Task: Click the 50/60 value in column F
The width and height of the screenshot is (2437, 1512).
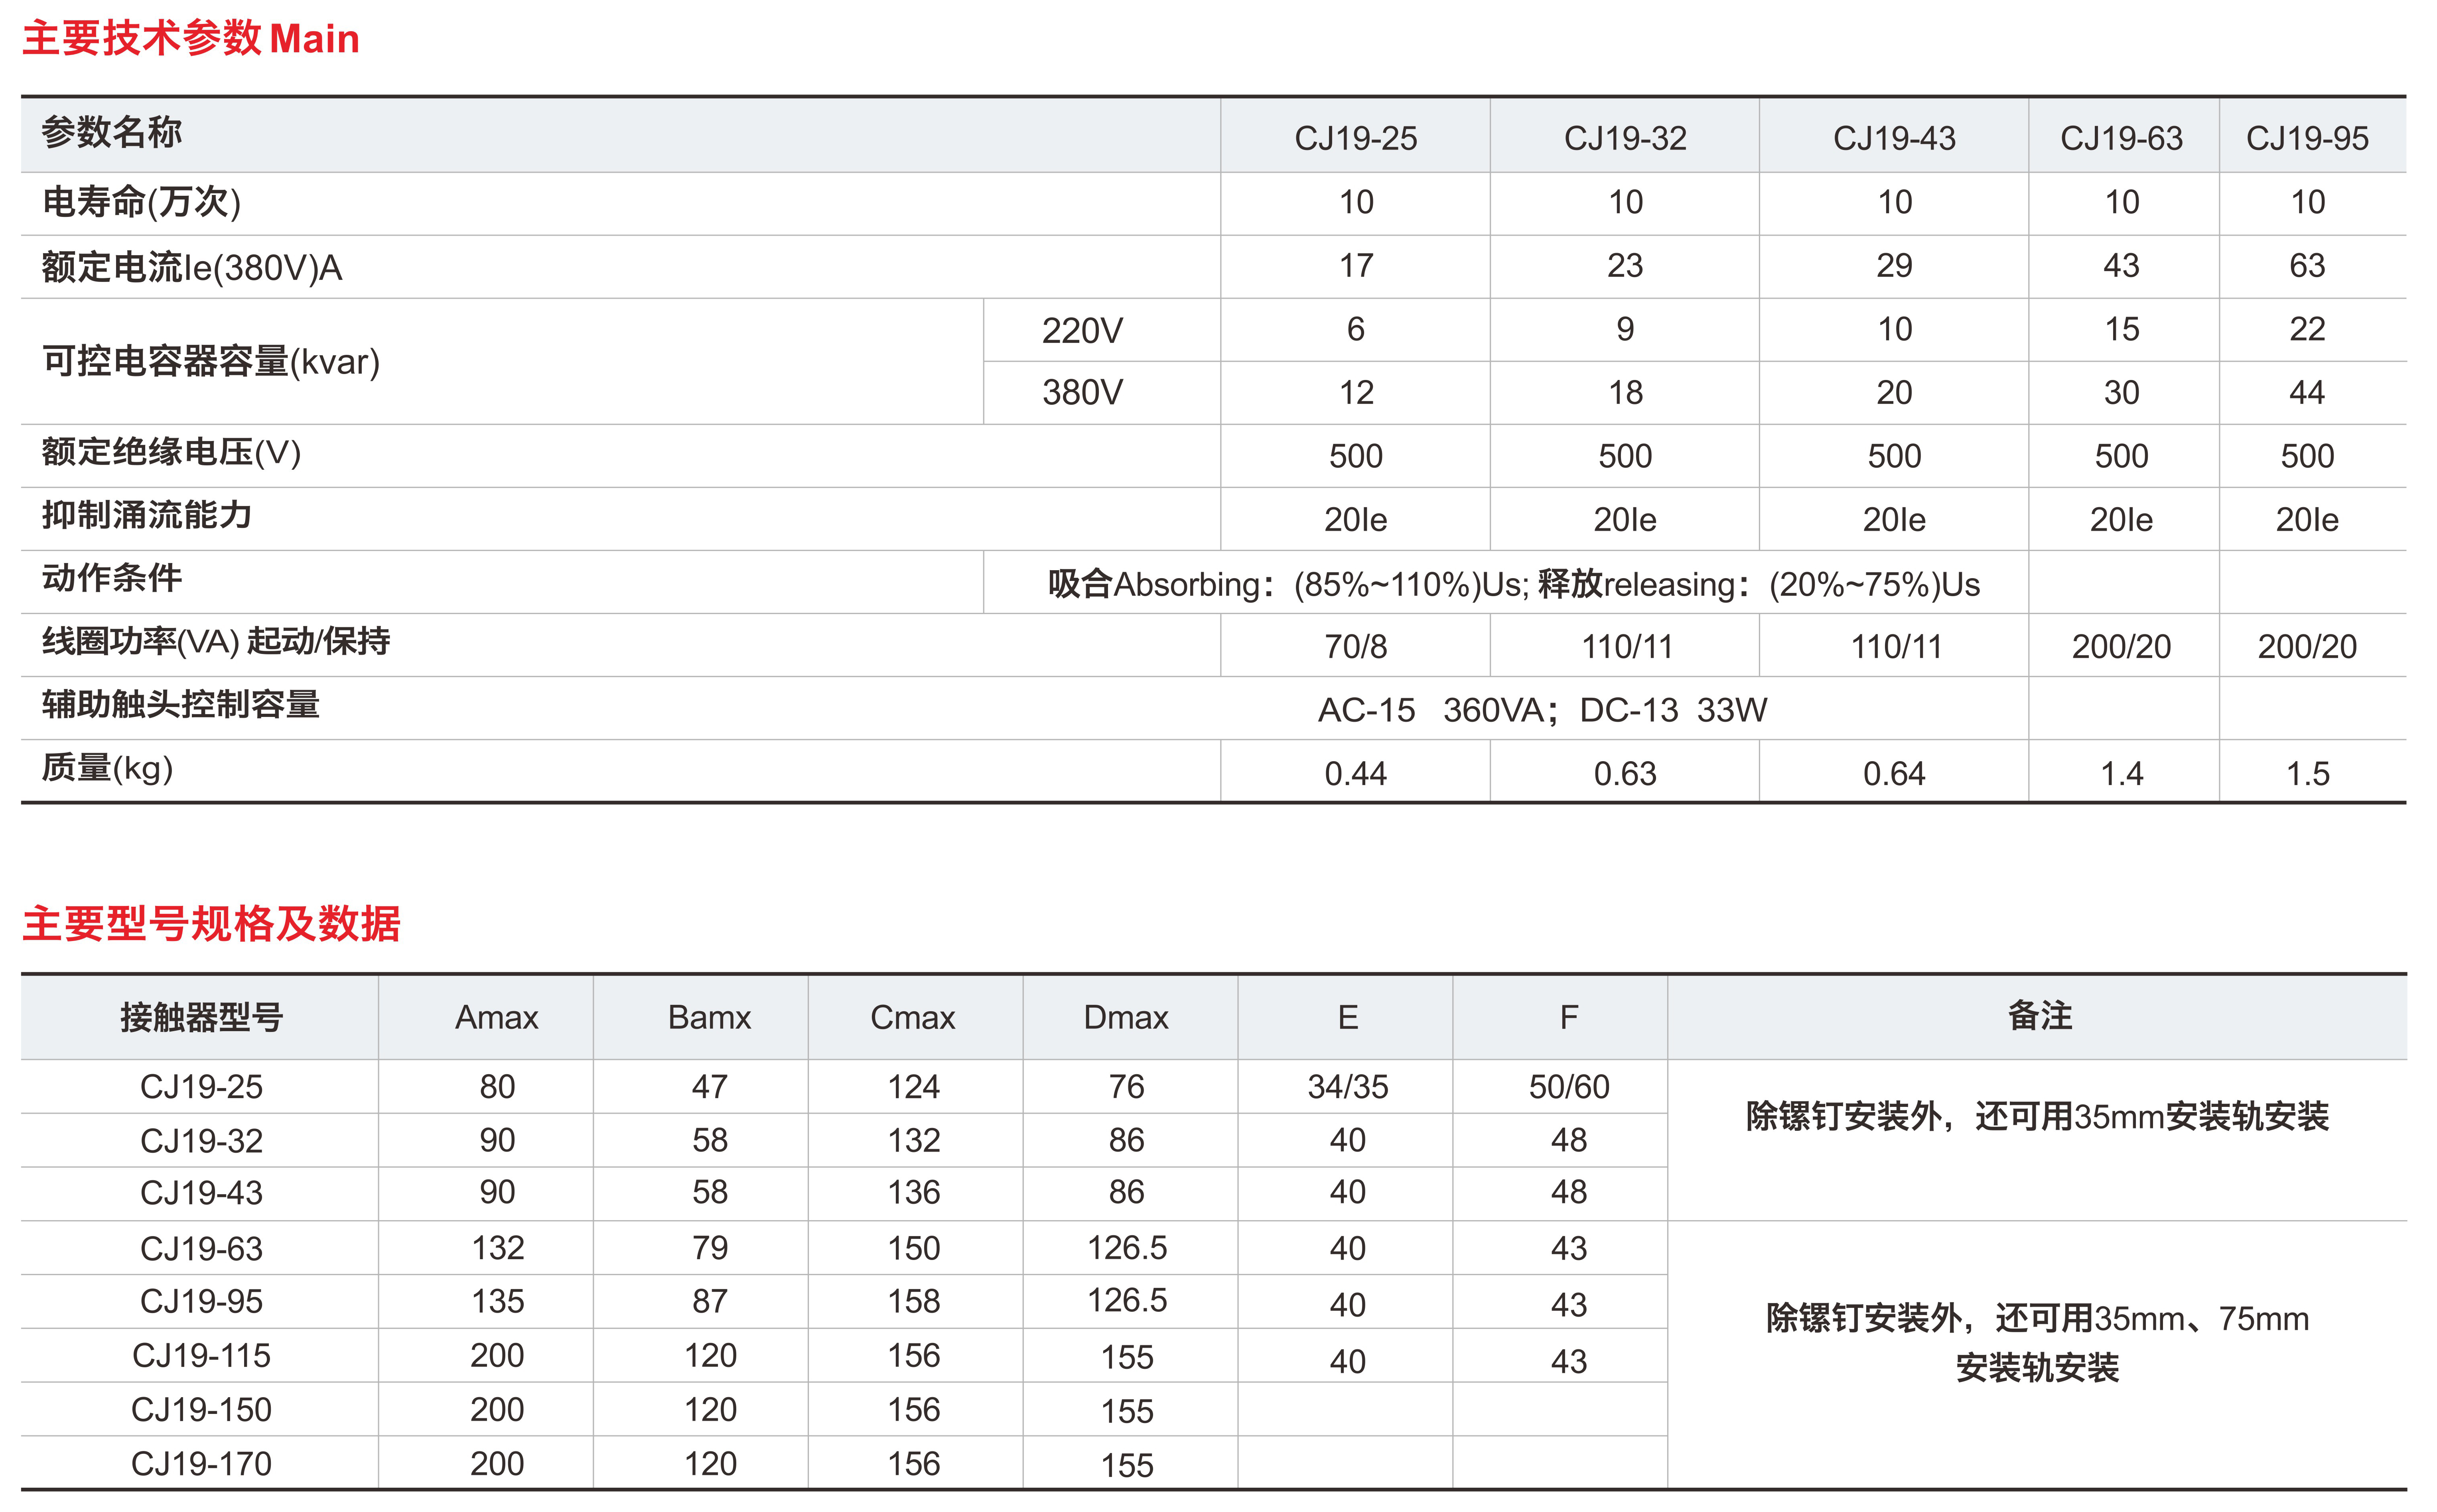Action: pos(1568,1086)
